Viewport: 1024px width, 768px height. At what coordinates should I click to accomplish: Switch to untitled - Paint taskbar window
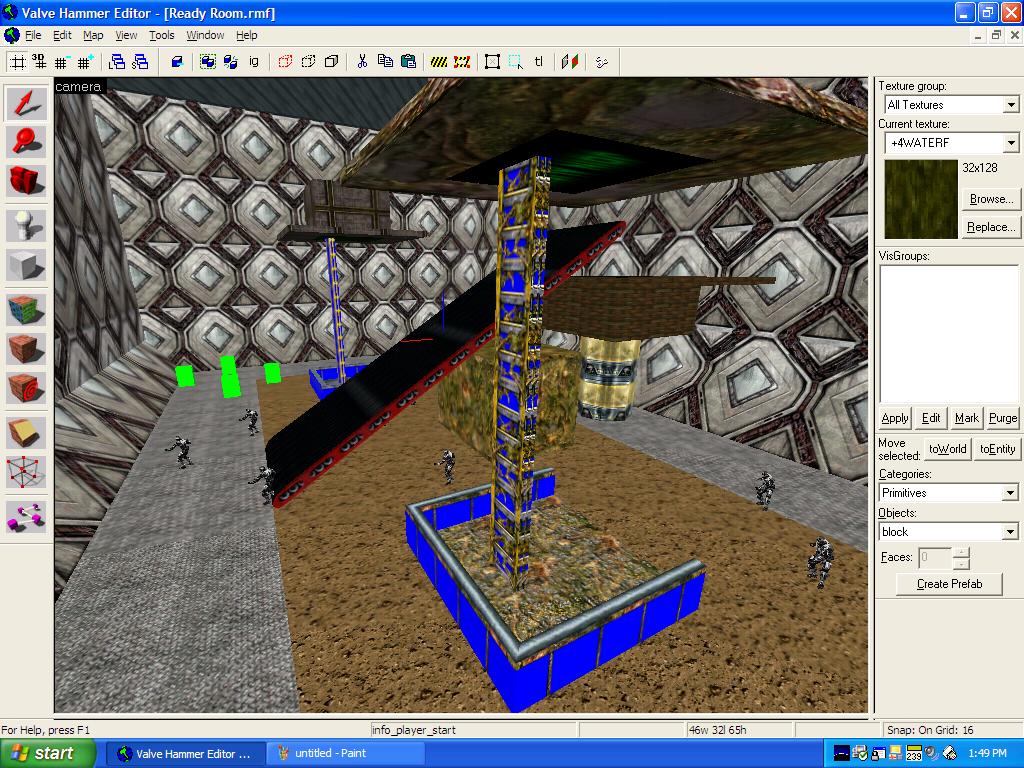(x=344, y=753)
